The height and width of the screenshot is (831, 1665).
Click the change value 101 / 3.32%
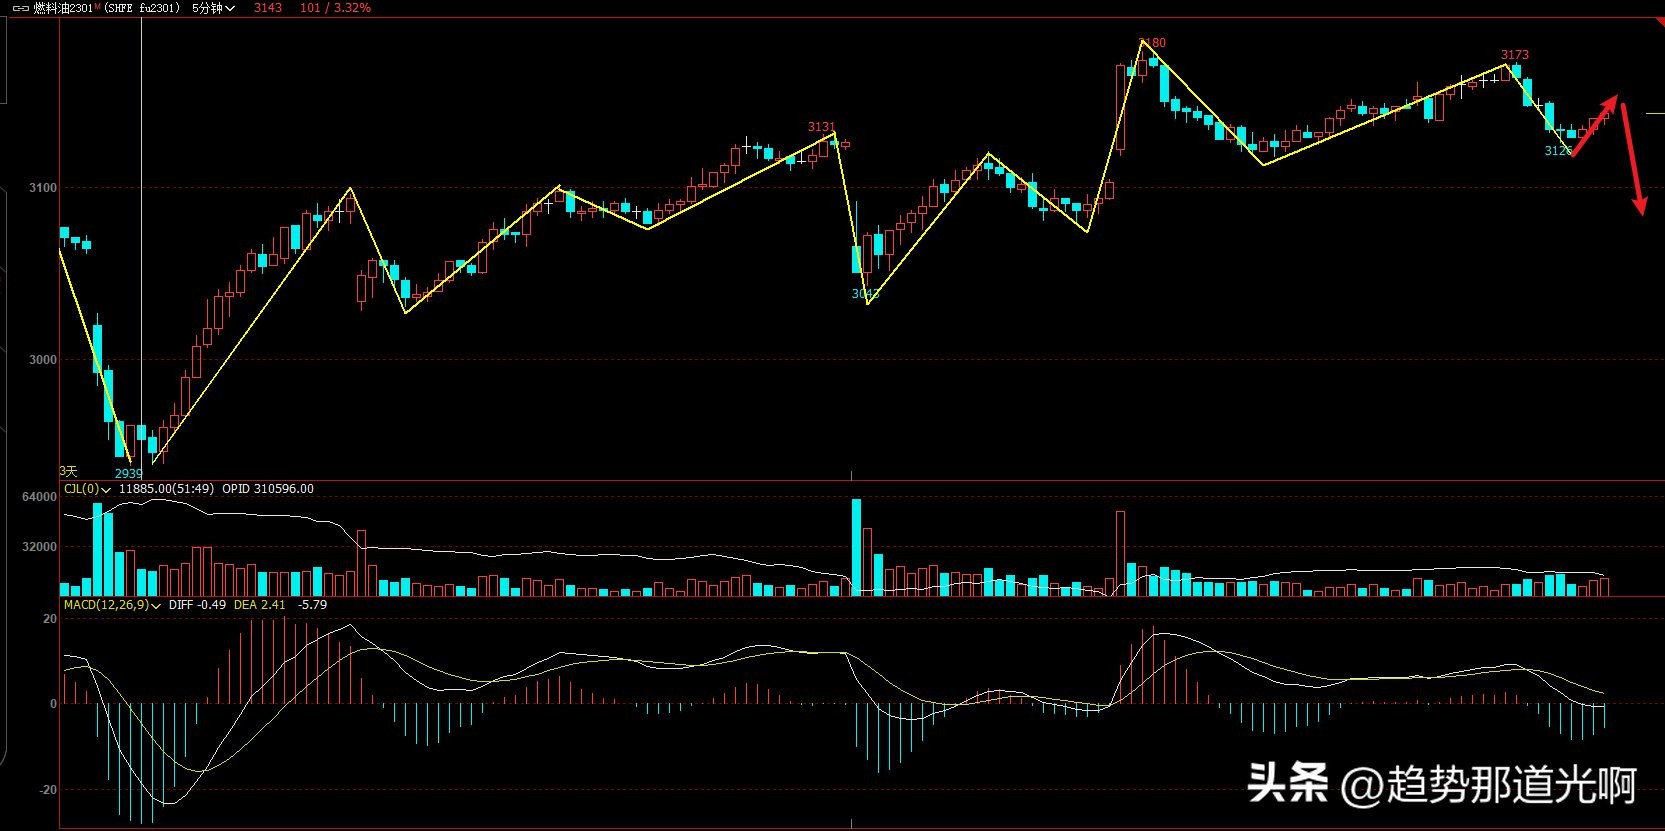(335, 8)
